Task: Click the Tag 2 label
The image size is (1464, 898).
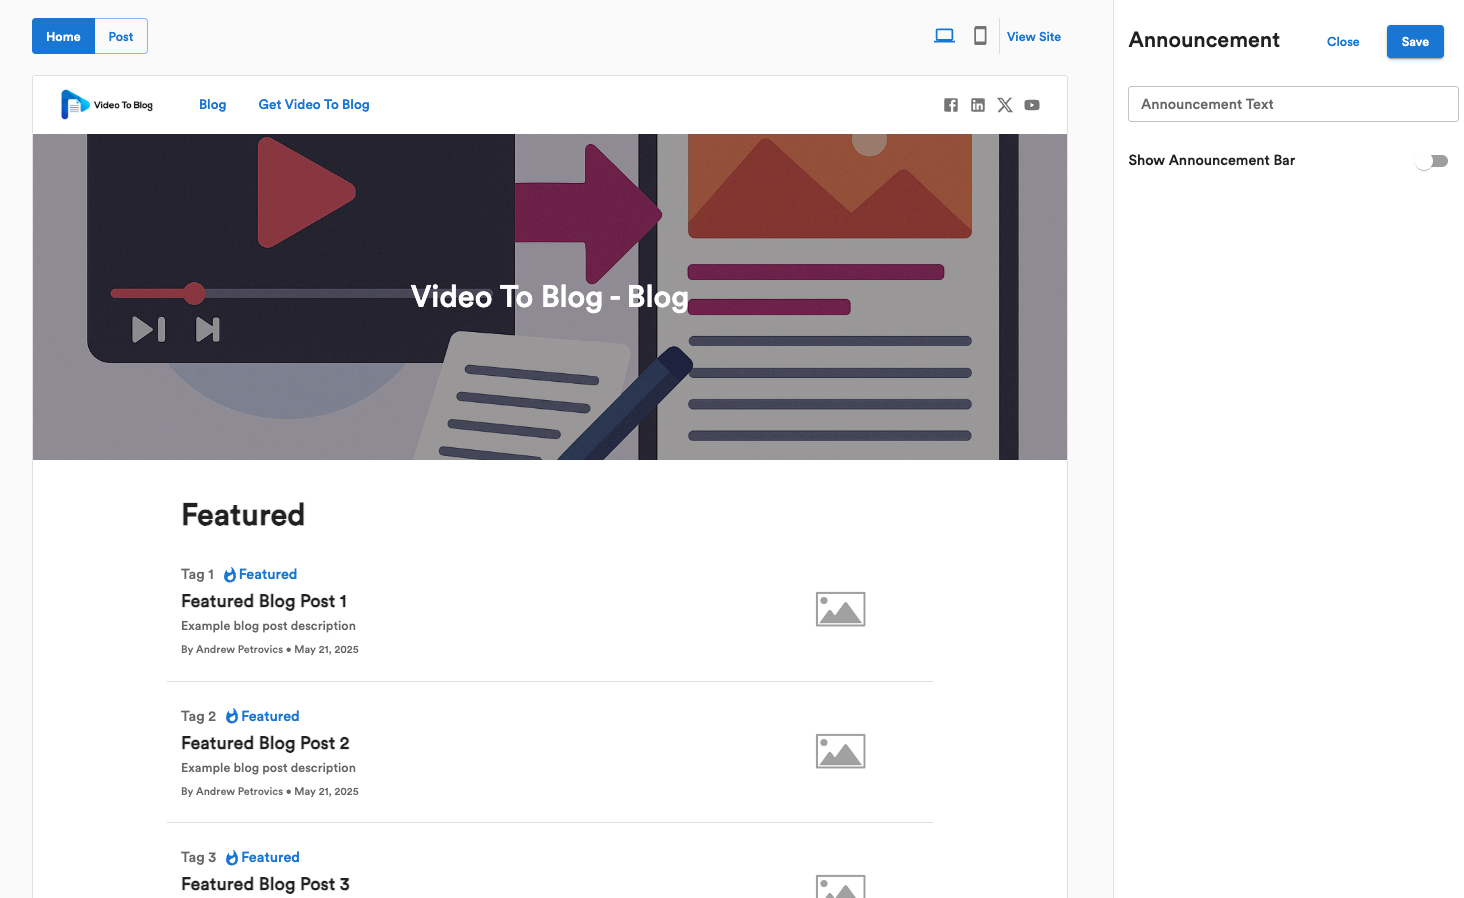Action: (199, 716)
